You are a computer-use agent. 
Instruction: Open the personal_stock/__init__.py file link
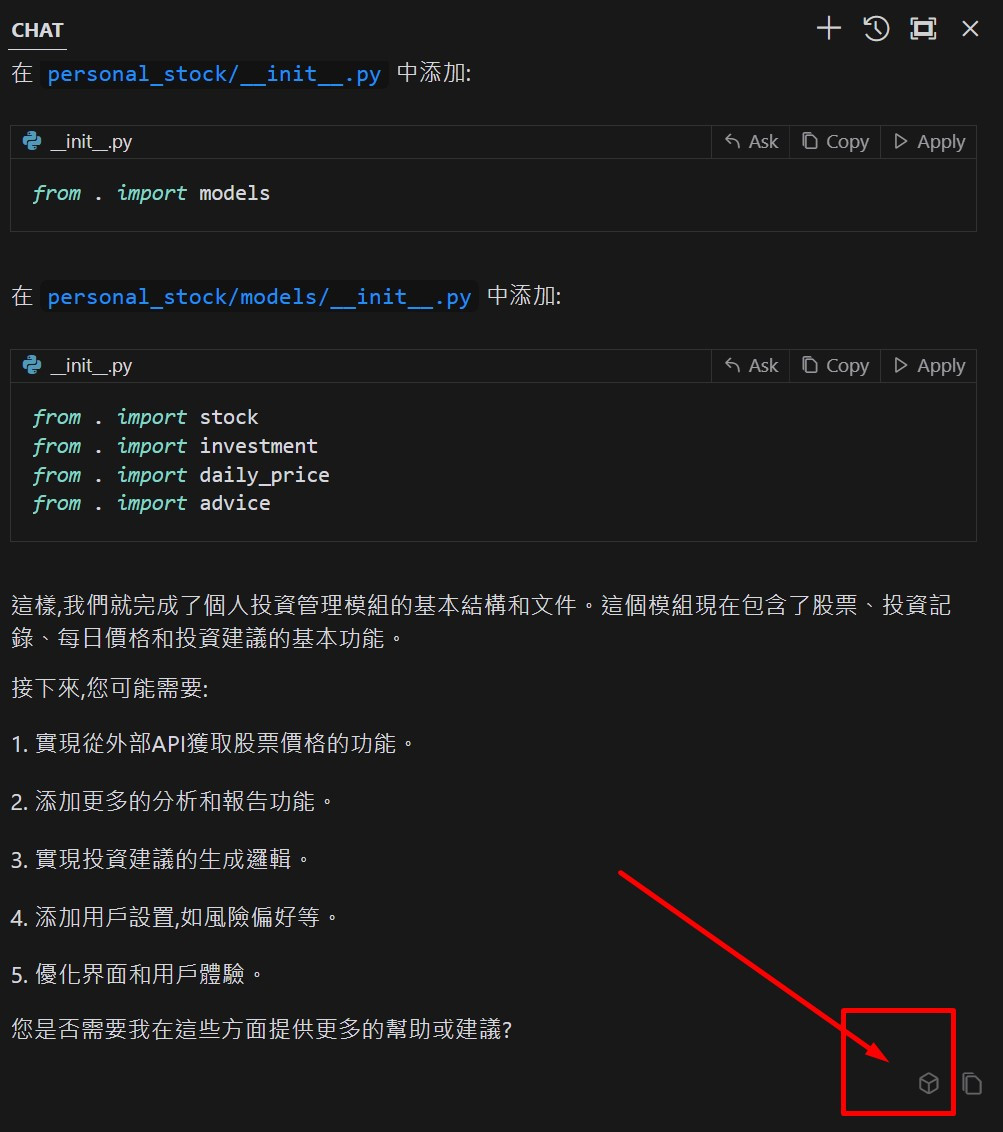tap(214, 74)
